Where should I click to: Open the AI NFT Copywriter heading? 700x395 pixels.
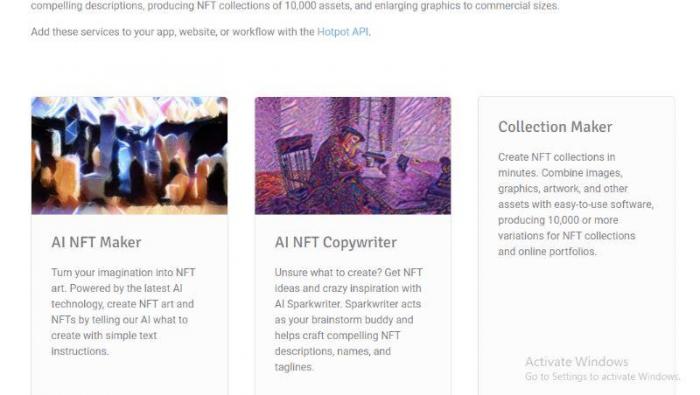(336, 242)
